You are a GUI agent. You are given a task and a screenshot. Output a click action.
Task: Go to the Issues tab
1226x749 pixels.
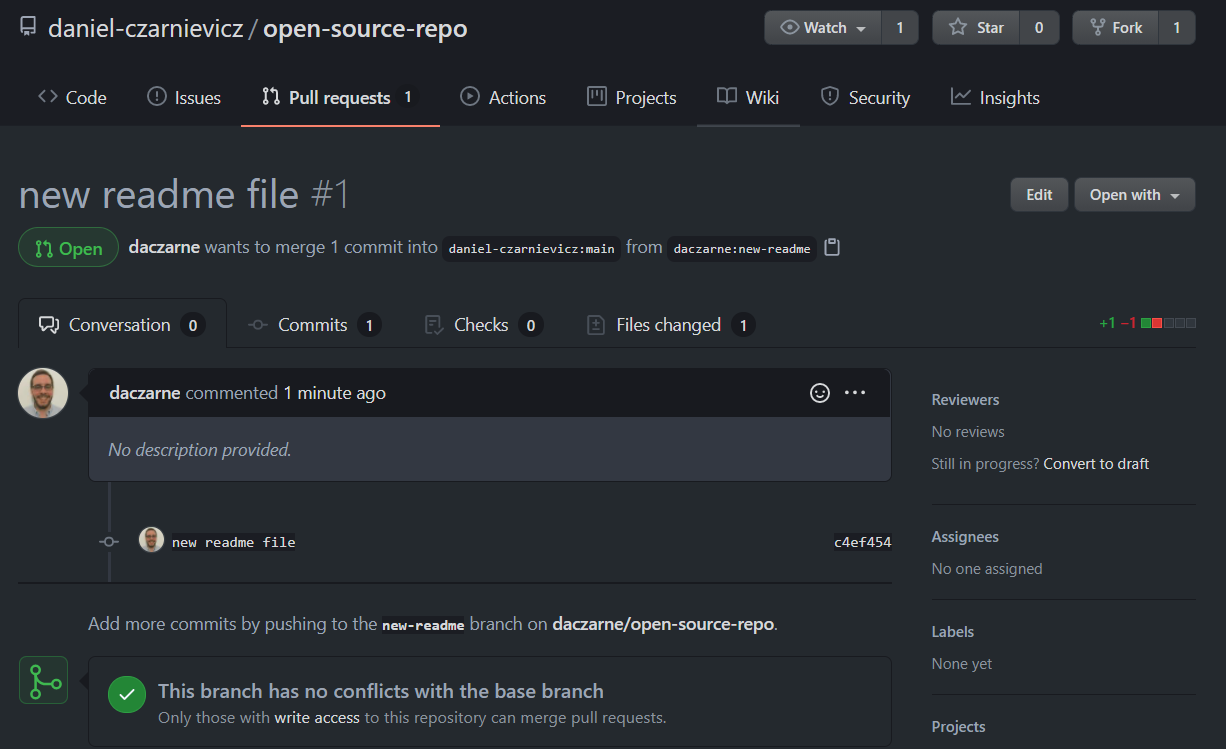184,98
